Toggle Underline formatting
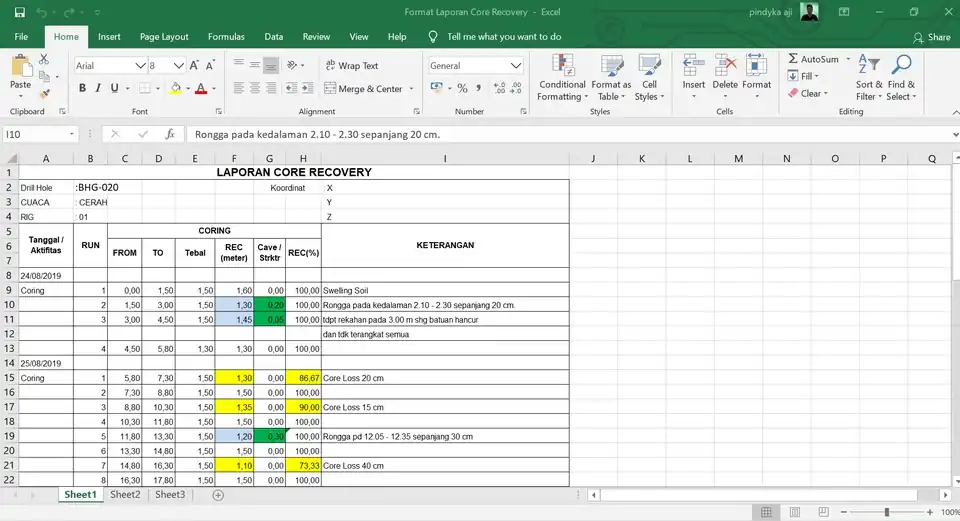The image size is (960, 521). coord(114,89)
